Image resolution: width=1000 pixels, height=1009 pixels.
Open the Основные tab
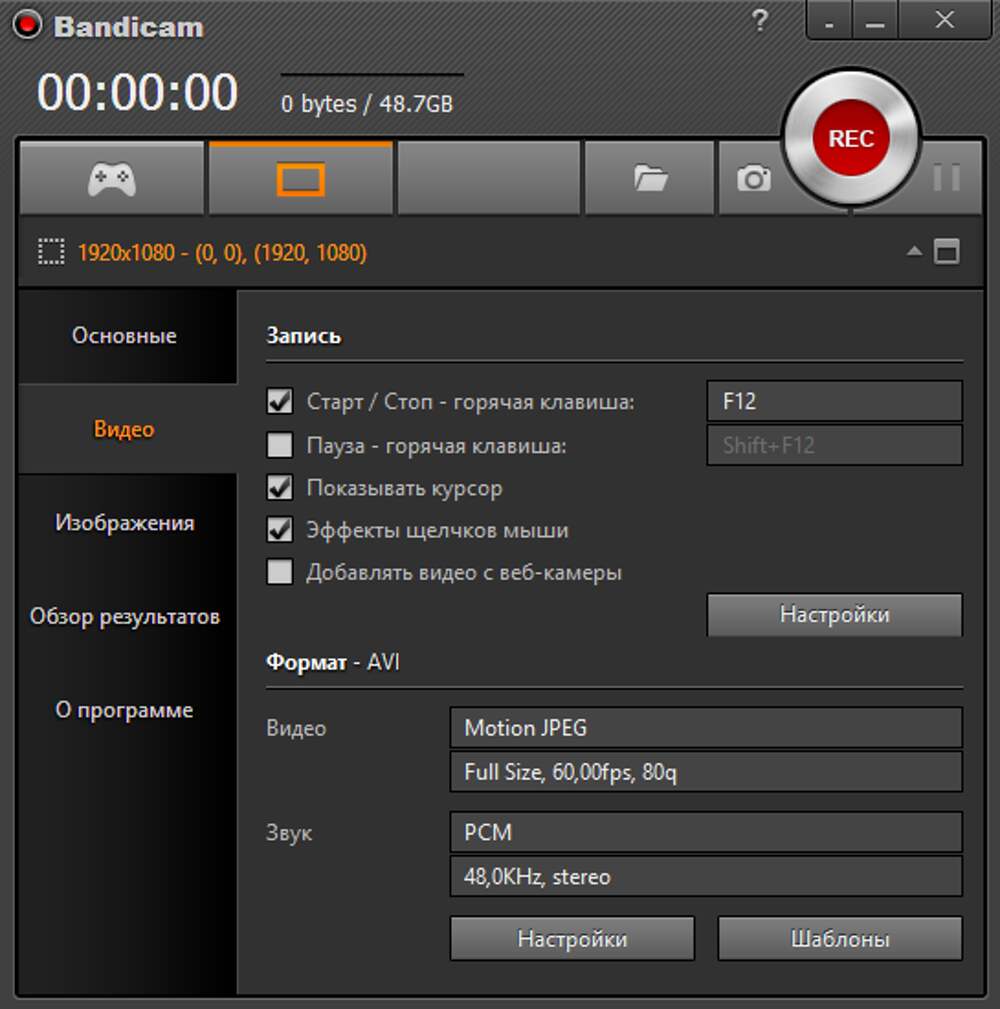pyautogui.click(x=124, y=336)
